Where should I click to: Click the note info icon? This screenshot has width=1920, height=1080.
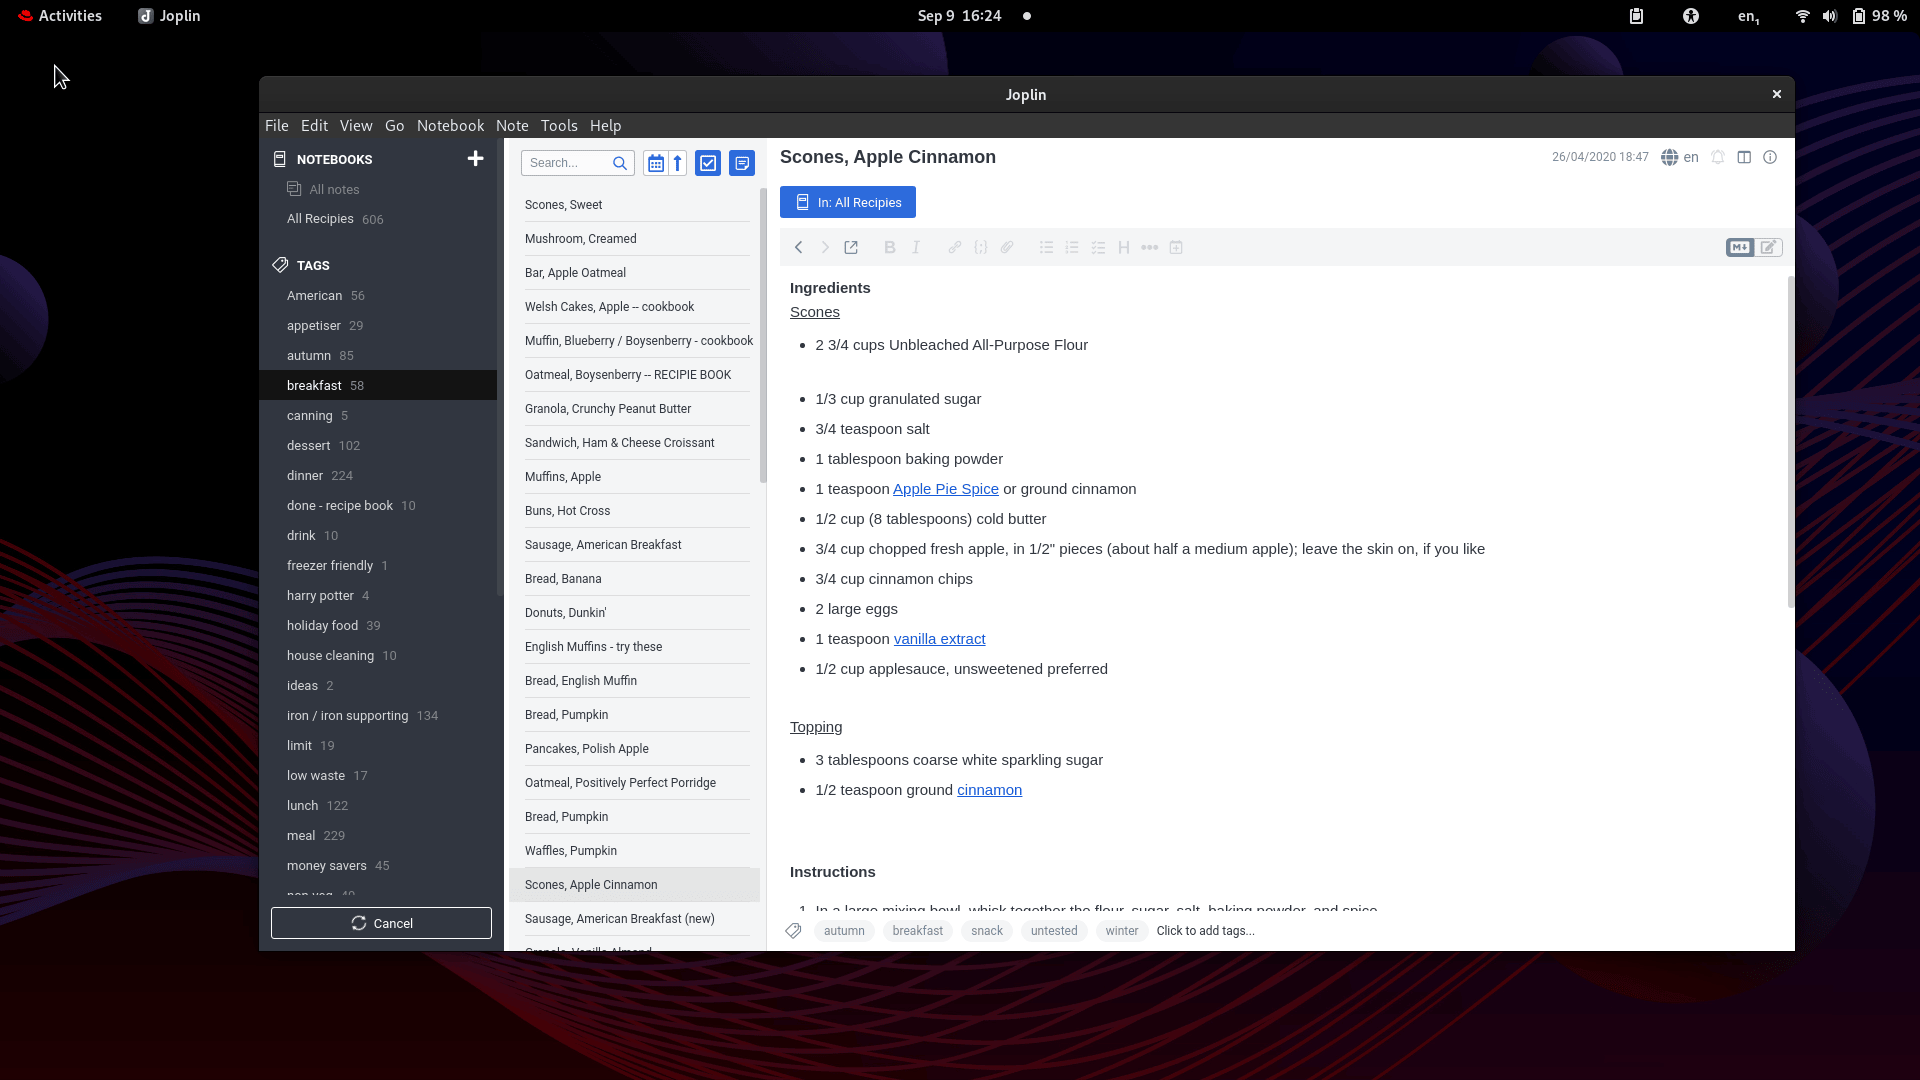tap(1771, 157)
